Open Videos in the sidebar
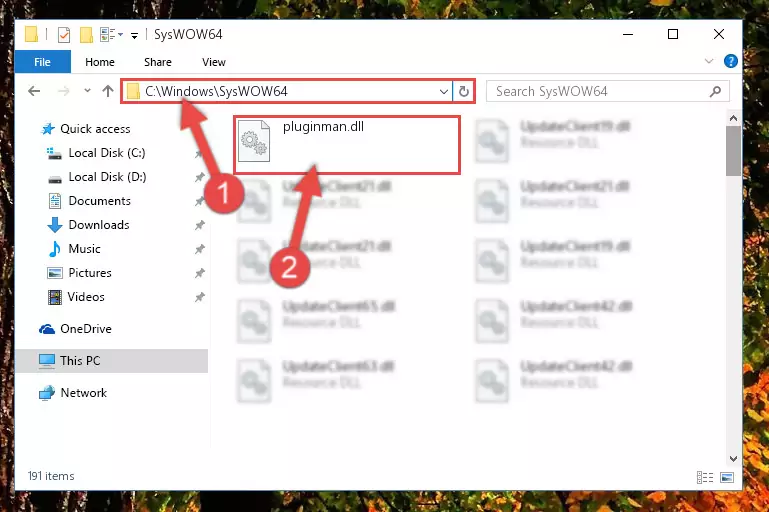 coord(86,297)
